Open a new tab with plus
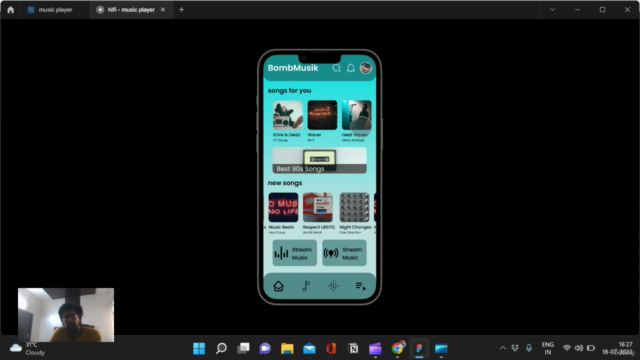The width and height of the screenshot is (640, 360). pyautogui.click(x=181, y=10)
